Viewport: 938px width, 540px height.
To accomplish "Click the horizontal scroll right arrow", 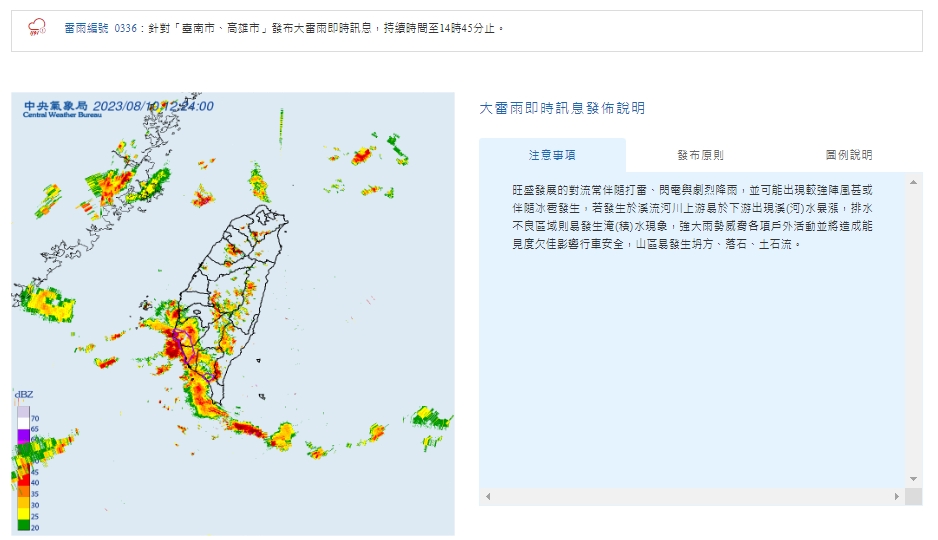I will tap(896, 496).
